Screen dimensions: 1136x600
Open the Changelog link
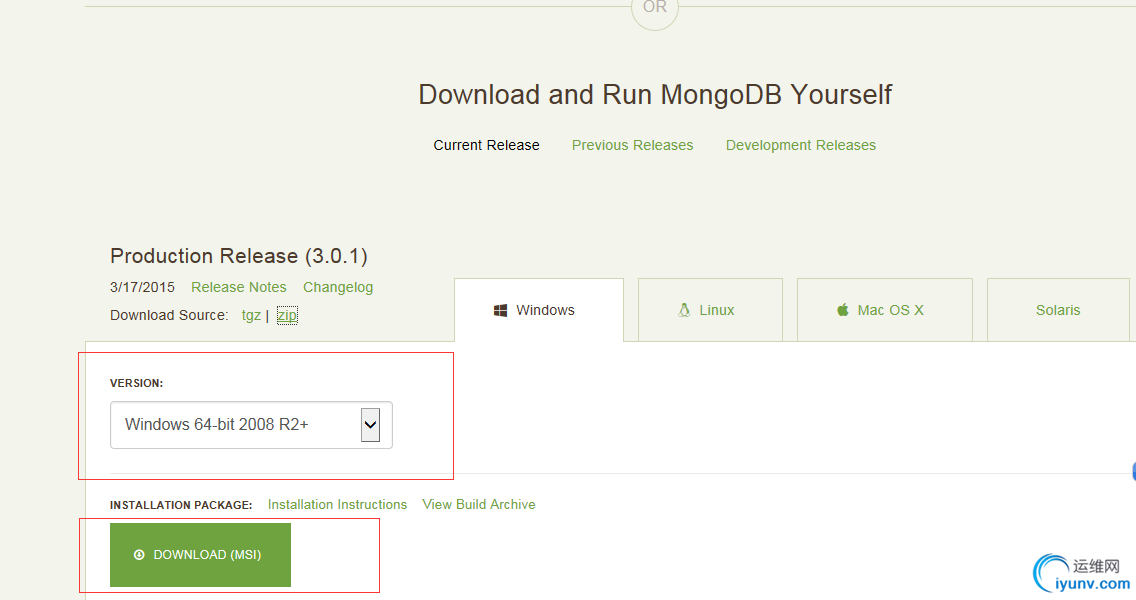tap(338, 287)
